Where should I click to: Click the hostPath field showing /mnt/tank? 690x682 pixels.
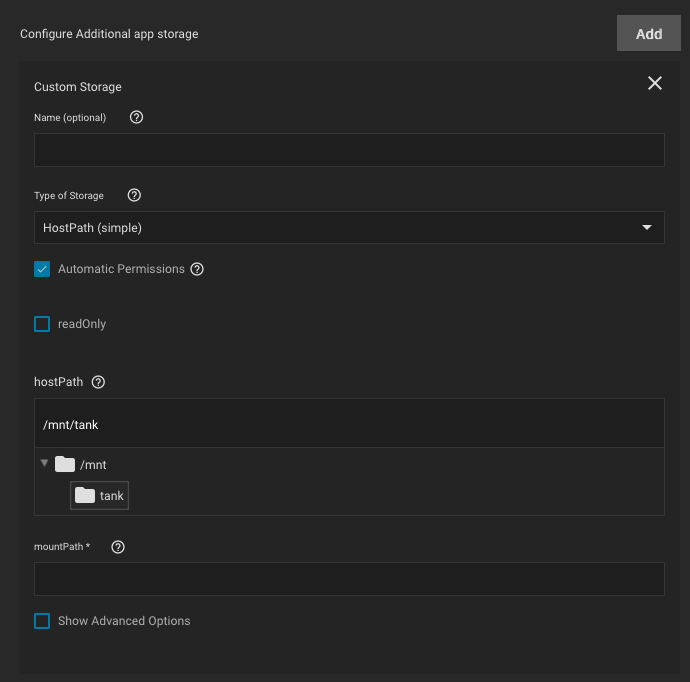[349, 423]
